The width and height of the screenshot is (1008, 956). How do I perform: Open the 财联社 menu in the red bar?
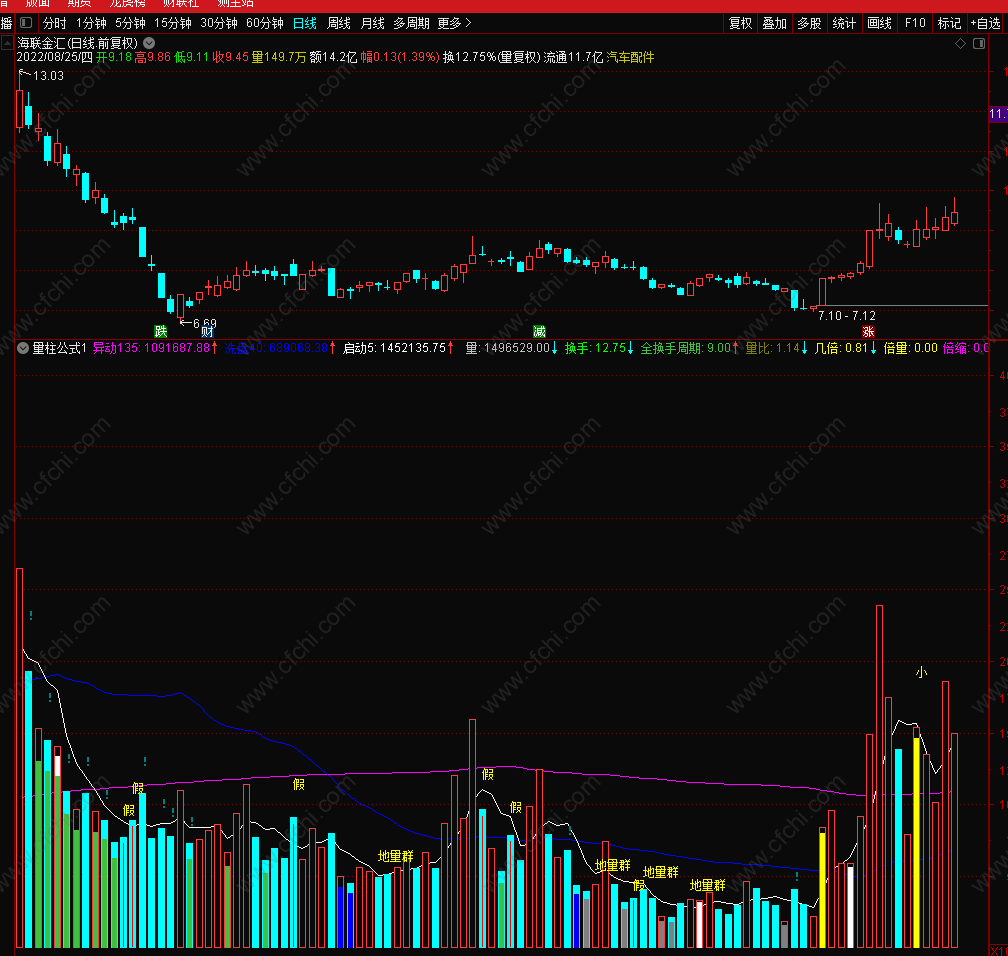[x=181, y=5]
